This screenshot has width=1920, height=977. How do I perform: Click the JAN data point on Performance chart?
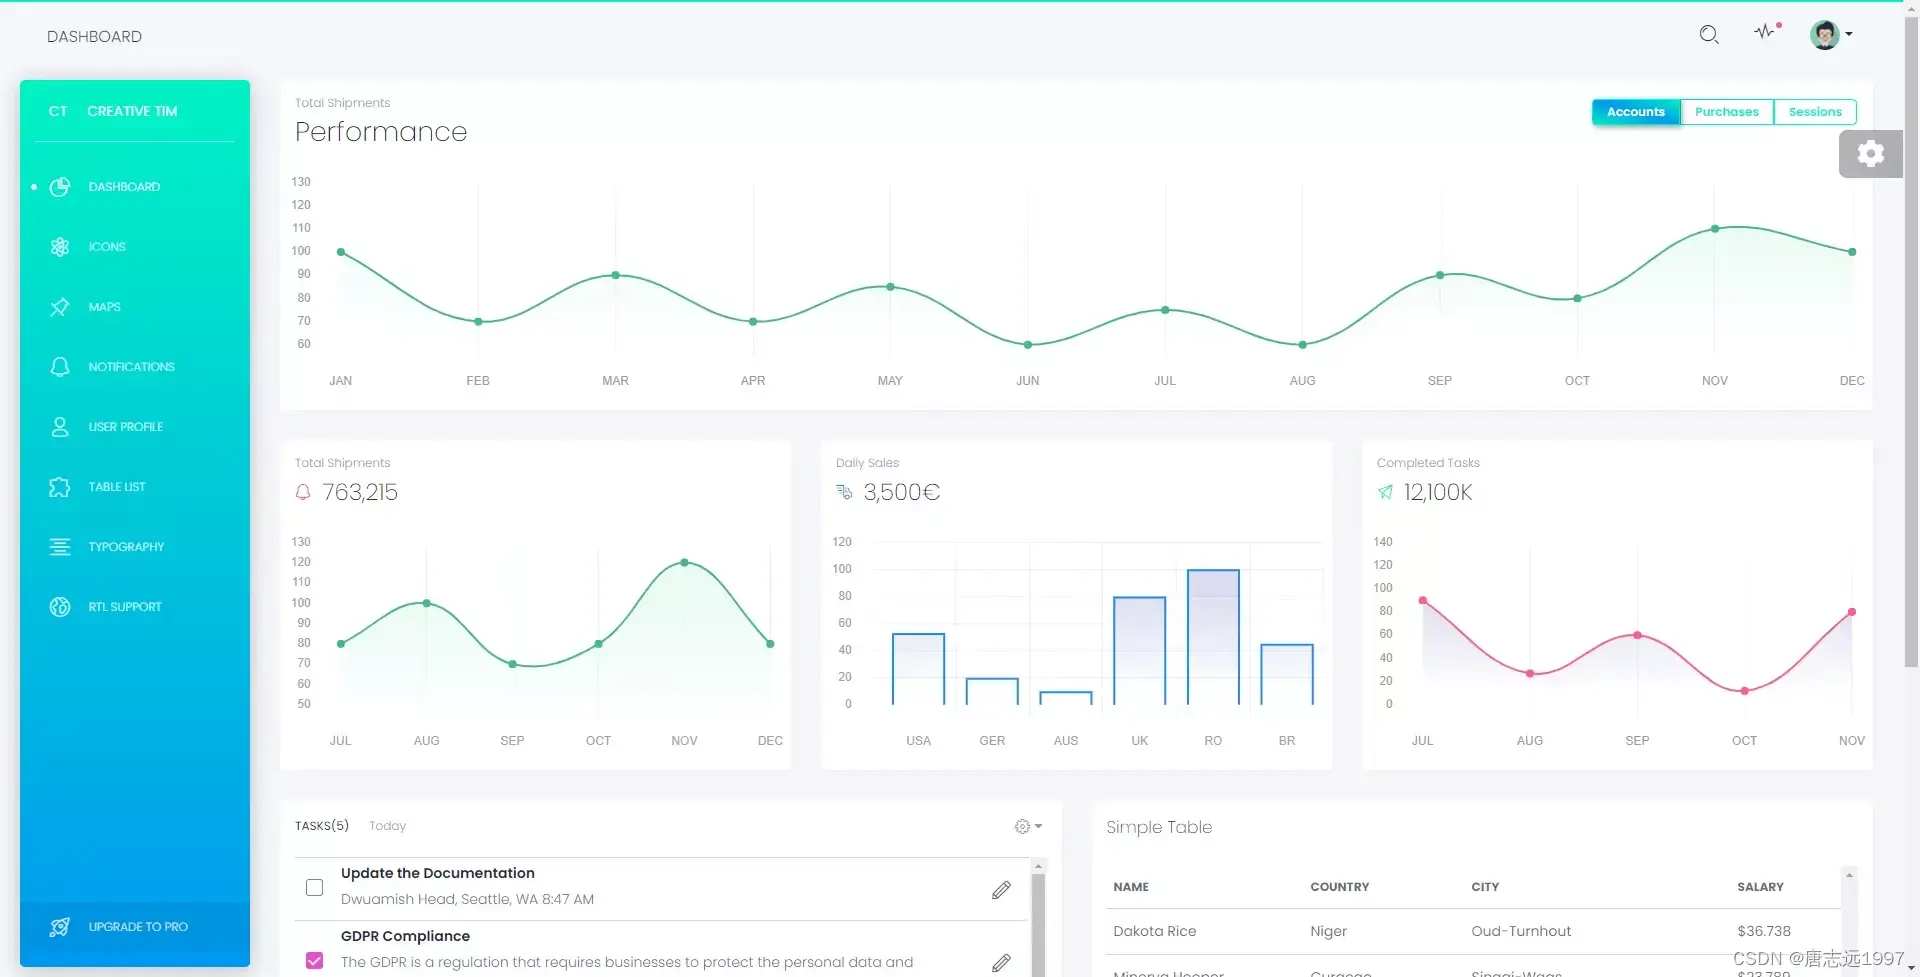341,252
